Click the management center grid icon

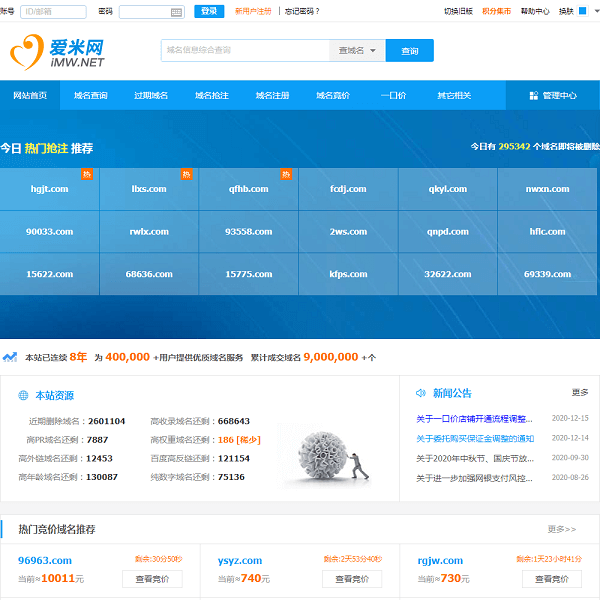tap(533, 96)
